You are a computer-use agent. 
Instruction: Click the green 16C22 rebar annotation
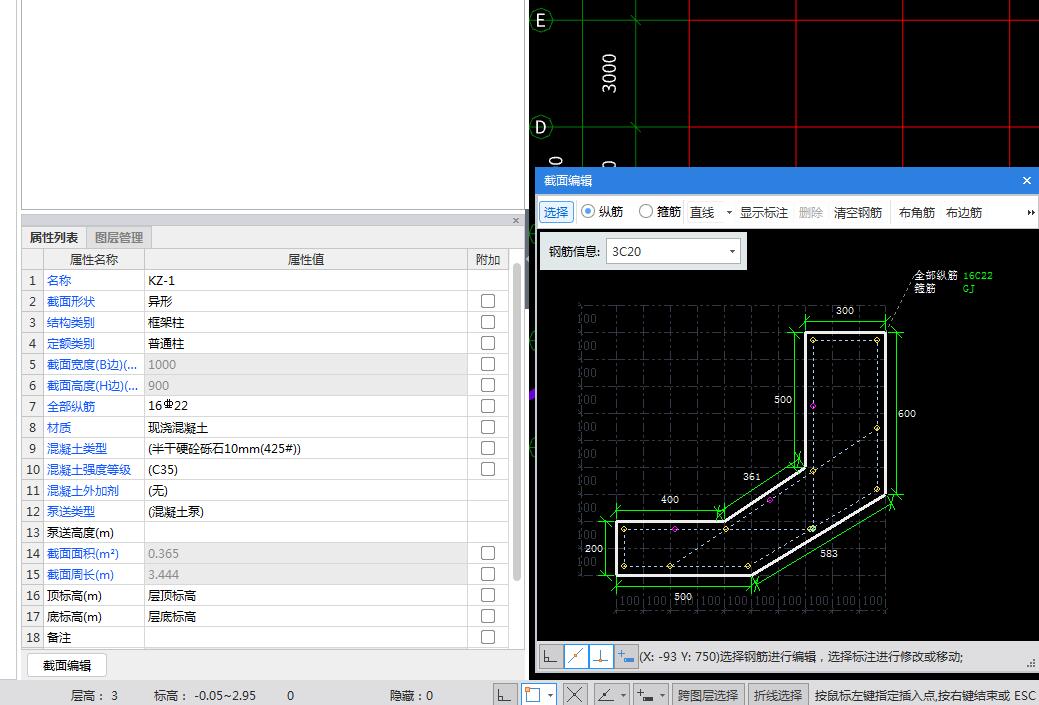tap(977, 275)
